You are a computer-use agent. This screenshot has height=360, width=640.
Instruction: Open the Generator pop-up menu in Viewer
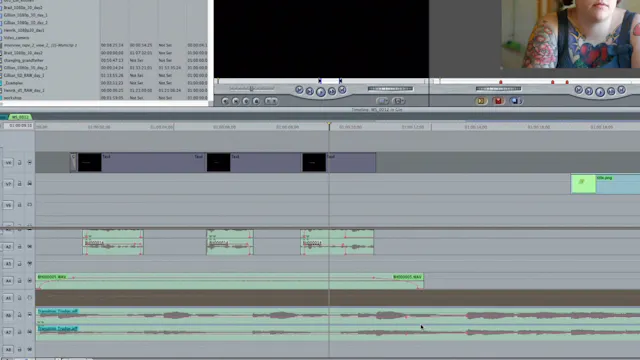click(399, 101)
